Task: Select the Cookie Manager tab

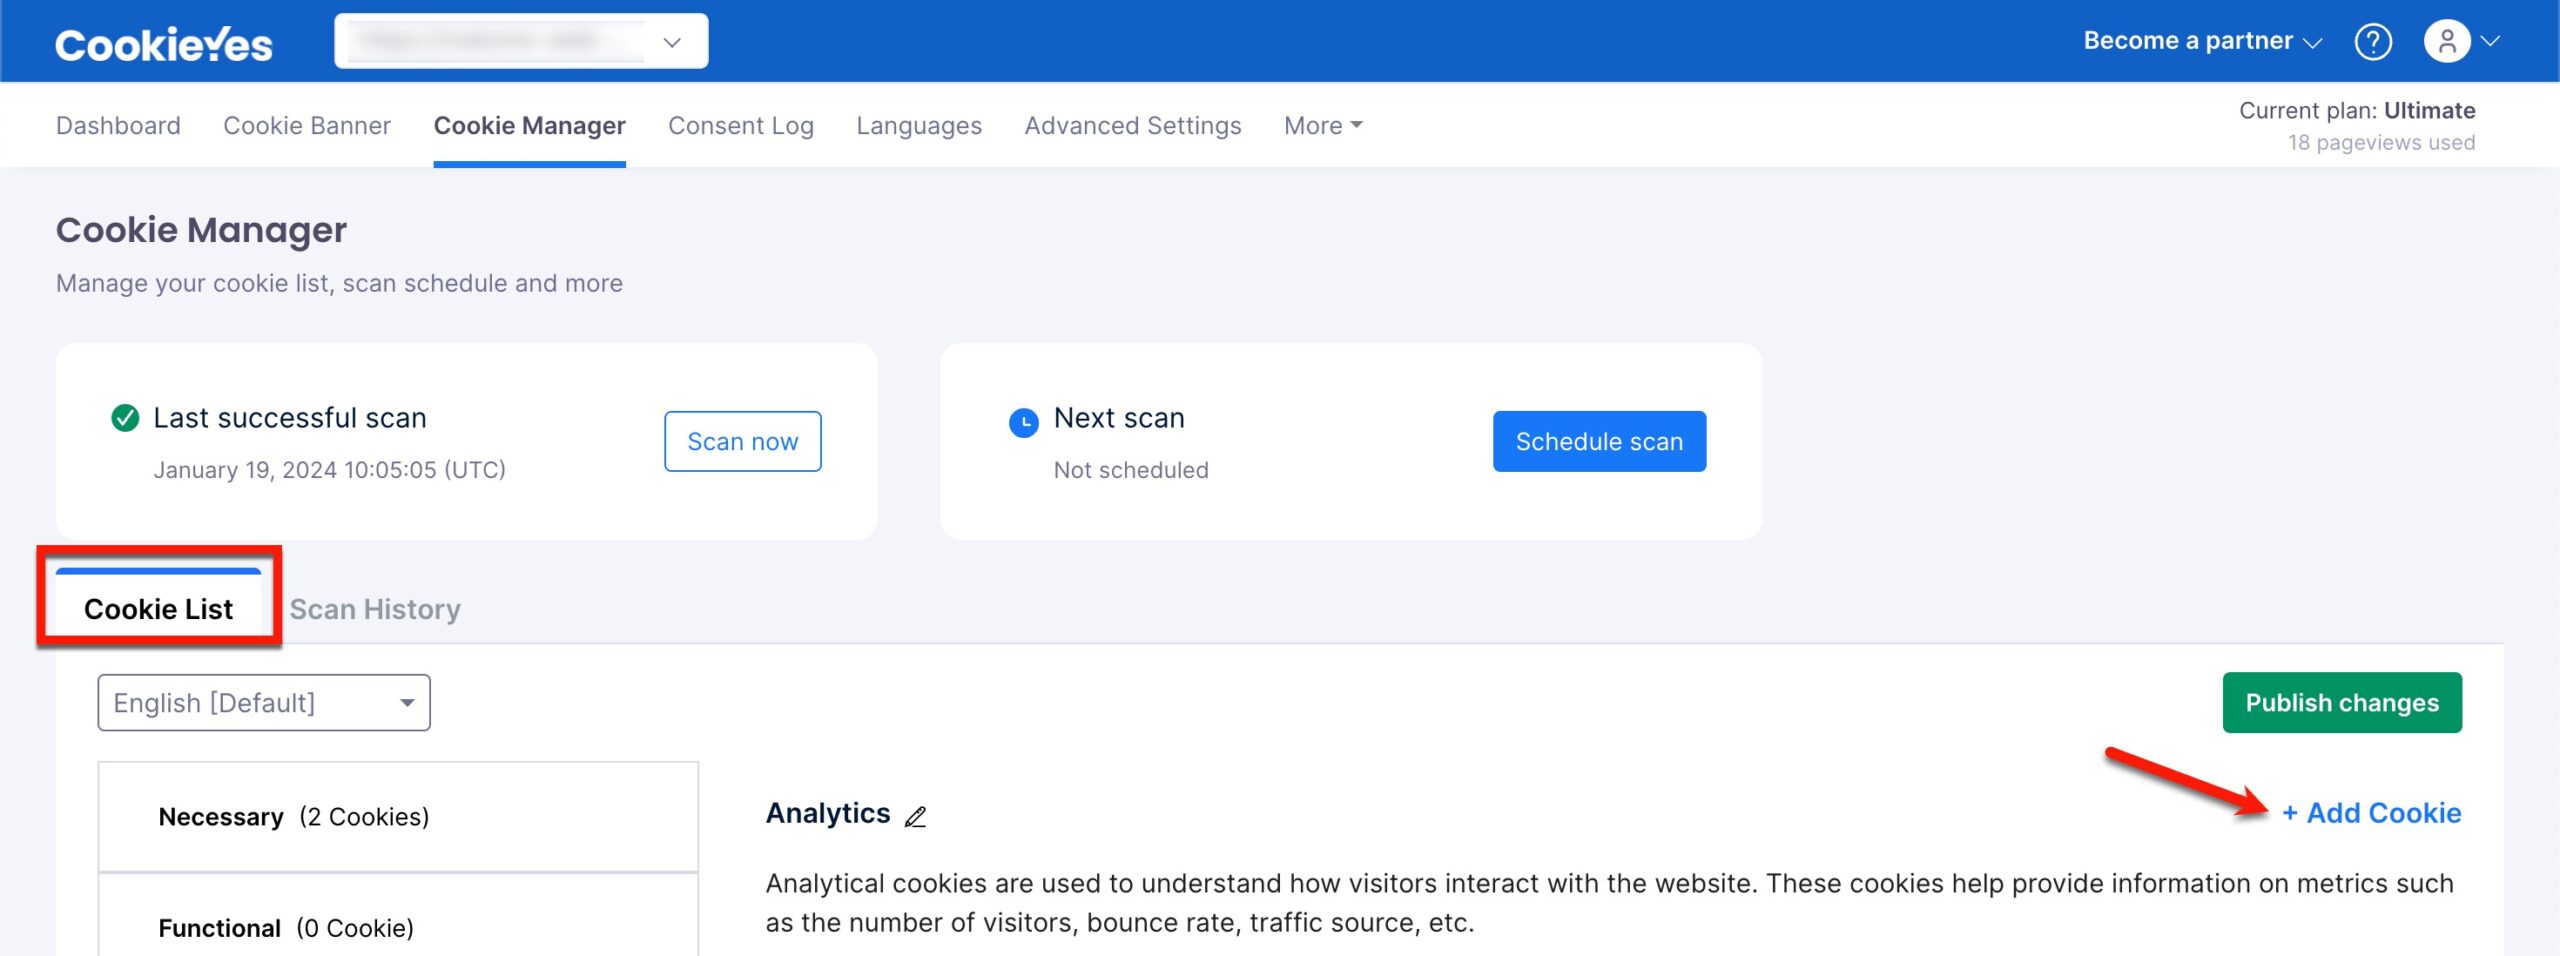Action: (529, 125)
